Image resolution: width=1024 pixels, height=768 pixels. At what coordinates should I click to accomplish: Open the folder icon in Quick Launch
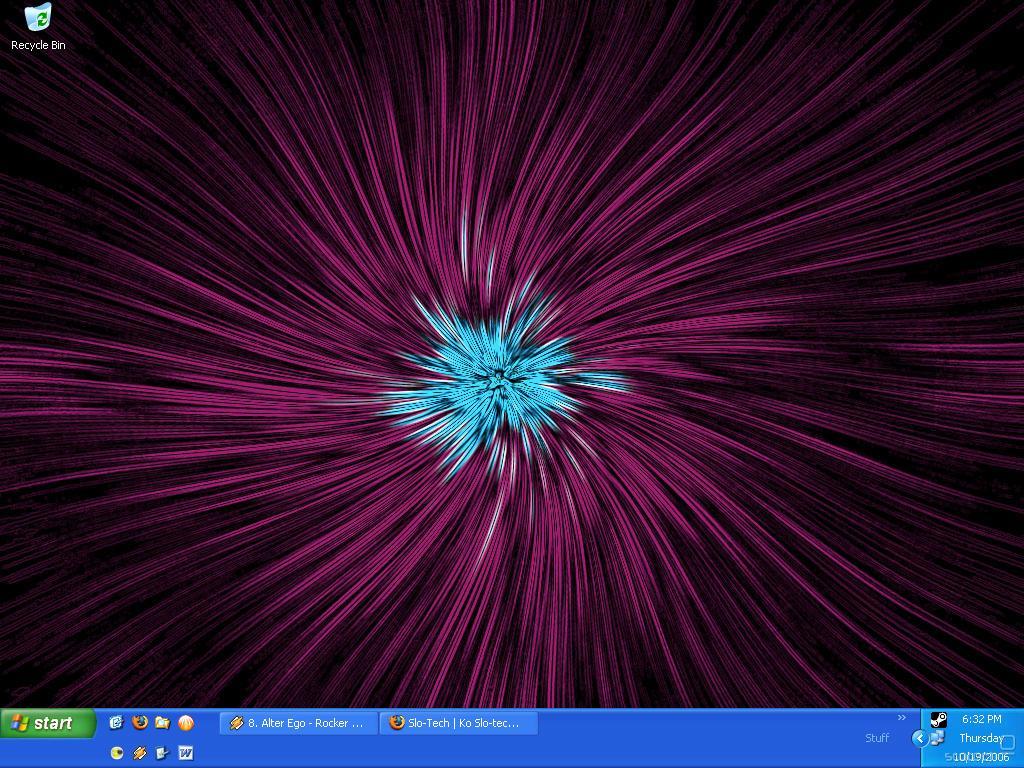(163, 722)
